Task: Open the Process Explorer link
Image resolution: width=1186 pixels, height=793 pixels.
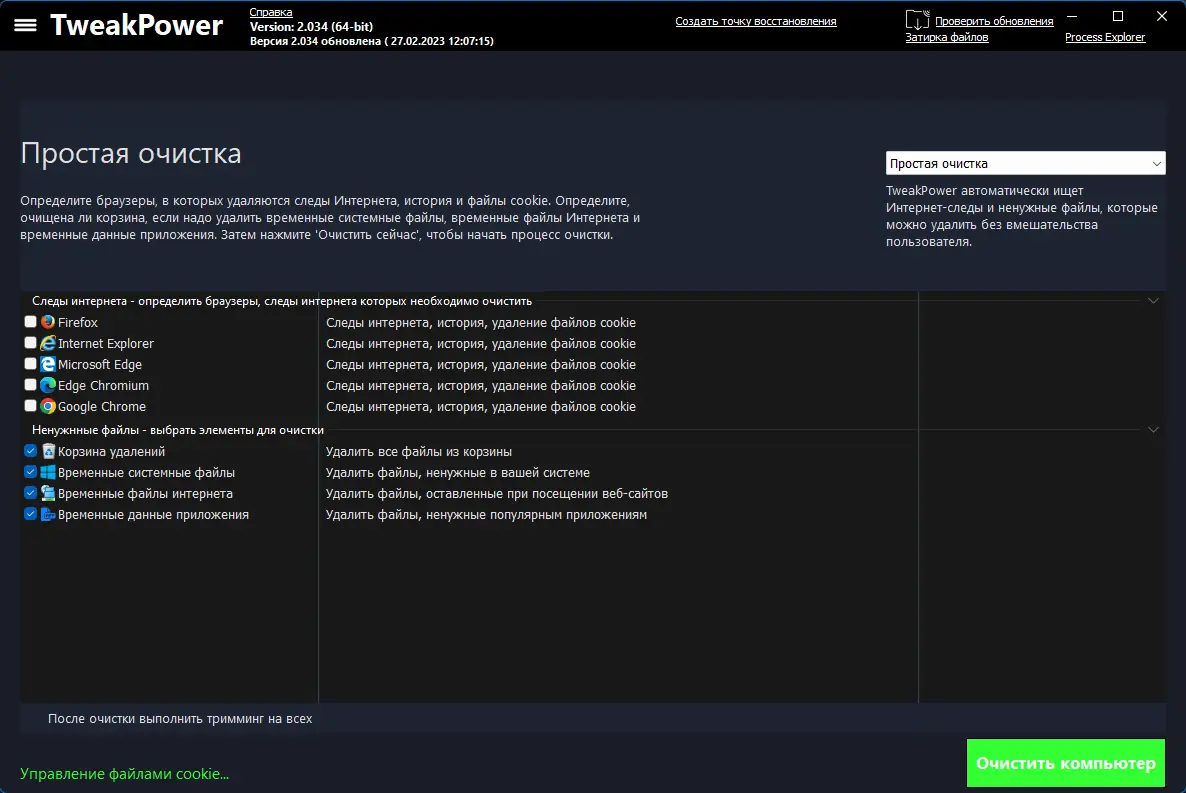Action: (x=1104, y=37)
